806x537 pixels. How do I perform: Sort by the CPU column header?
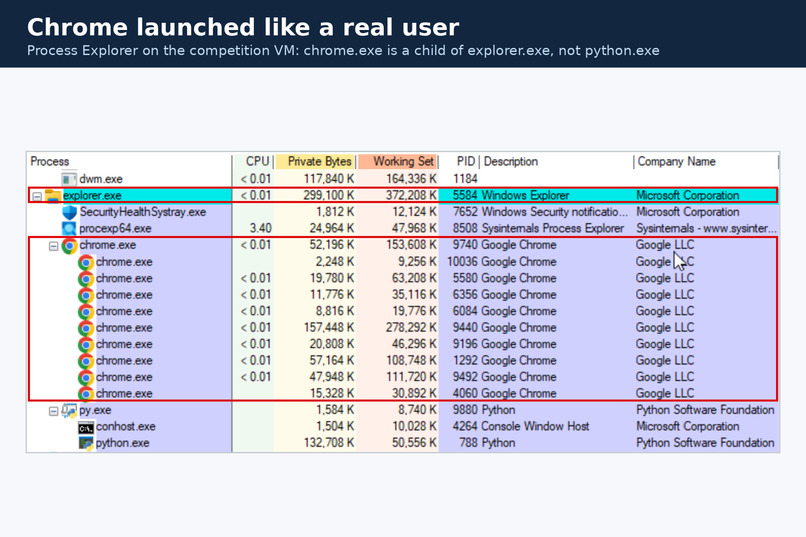point(258,161)
